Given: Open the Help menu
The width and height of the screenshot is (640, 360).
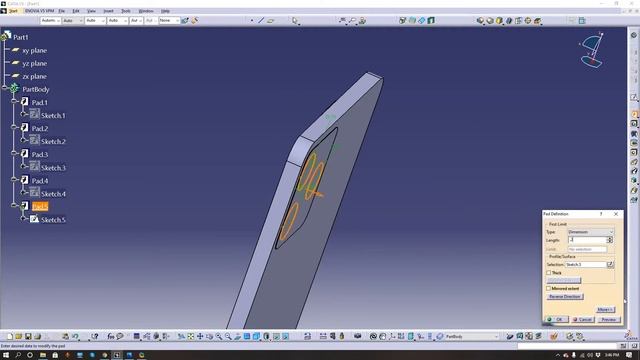Looking at the screenshot, I should (165, 11).
